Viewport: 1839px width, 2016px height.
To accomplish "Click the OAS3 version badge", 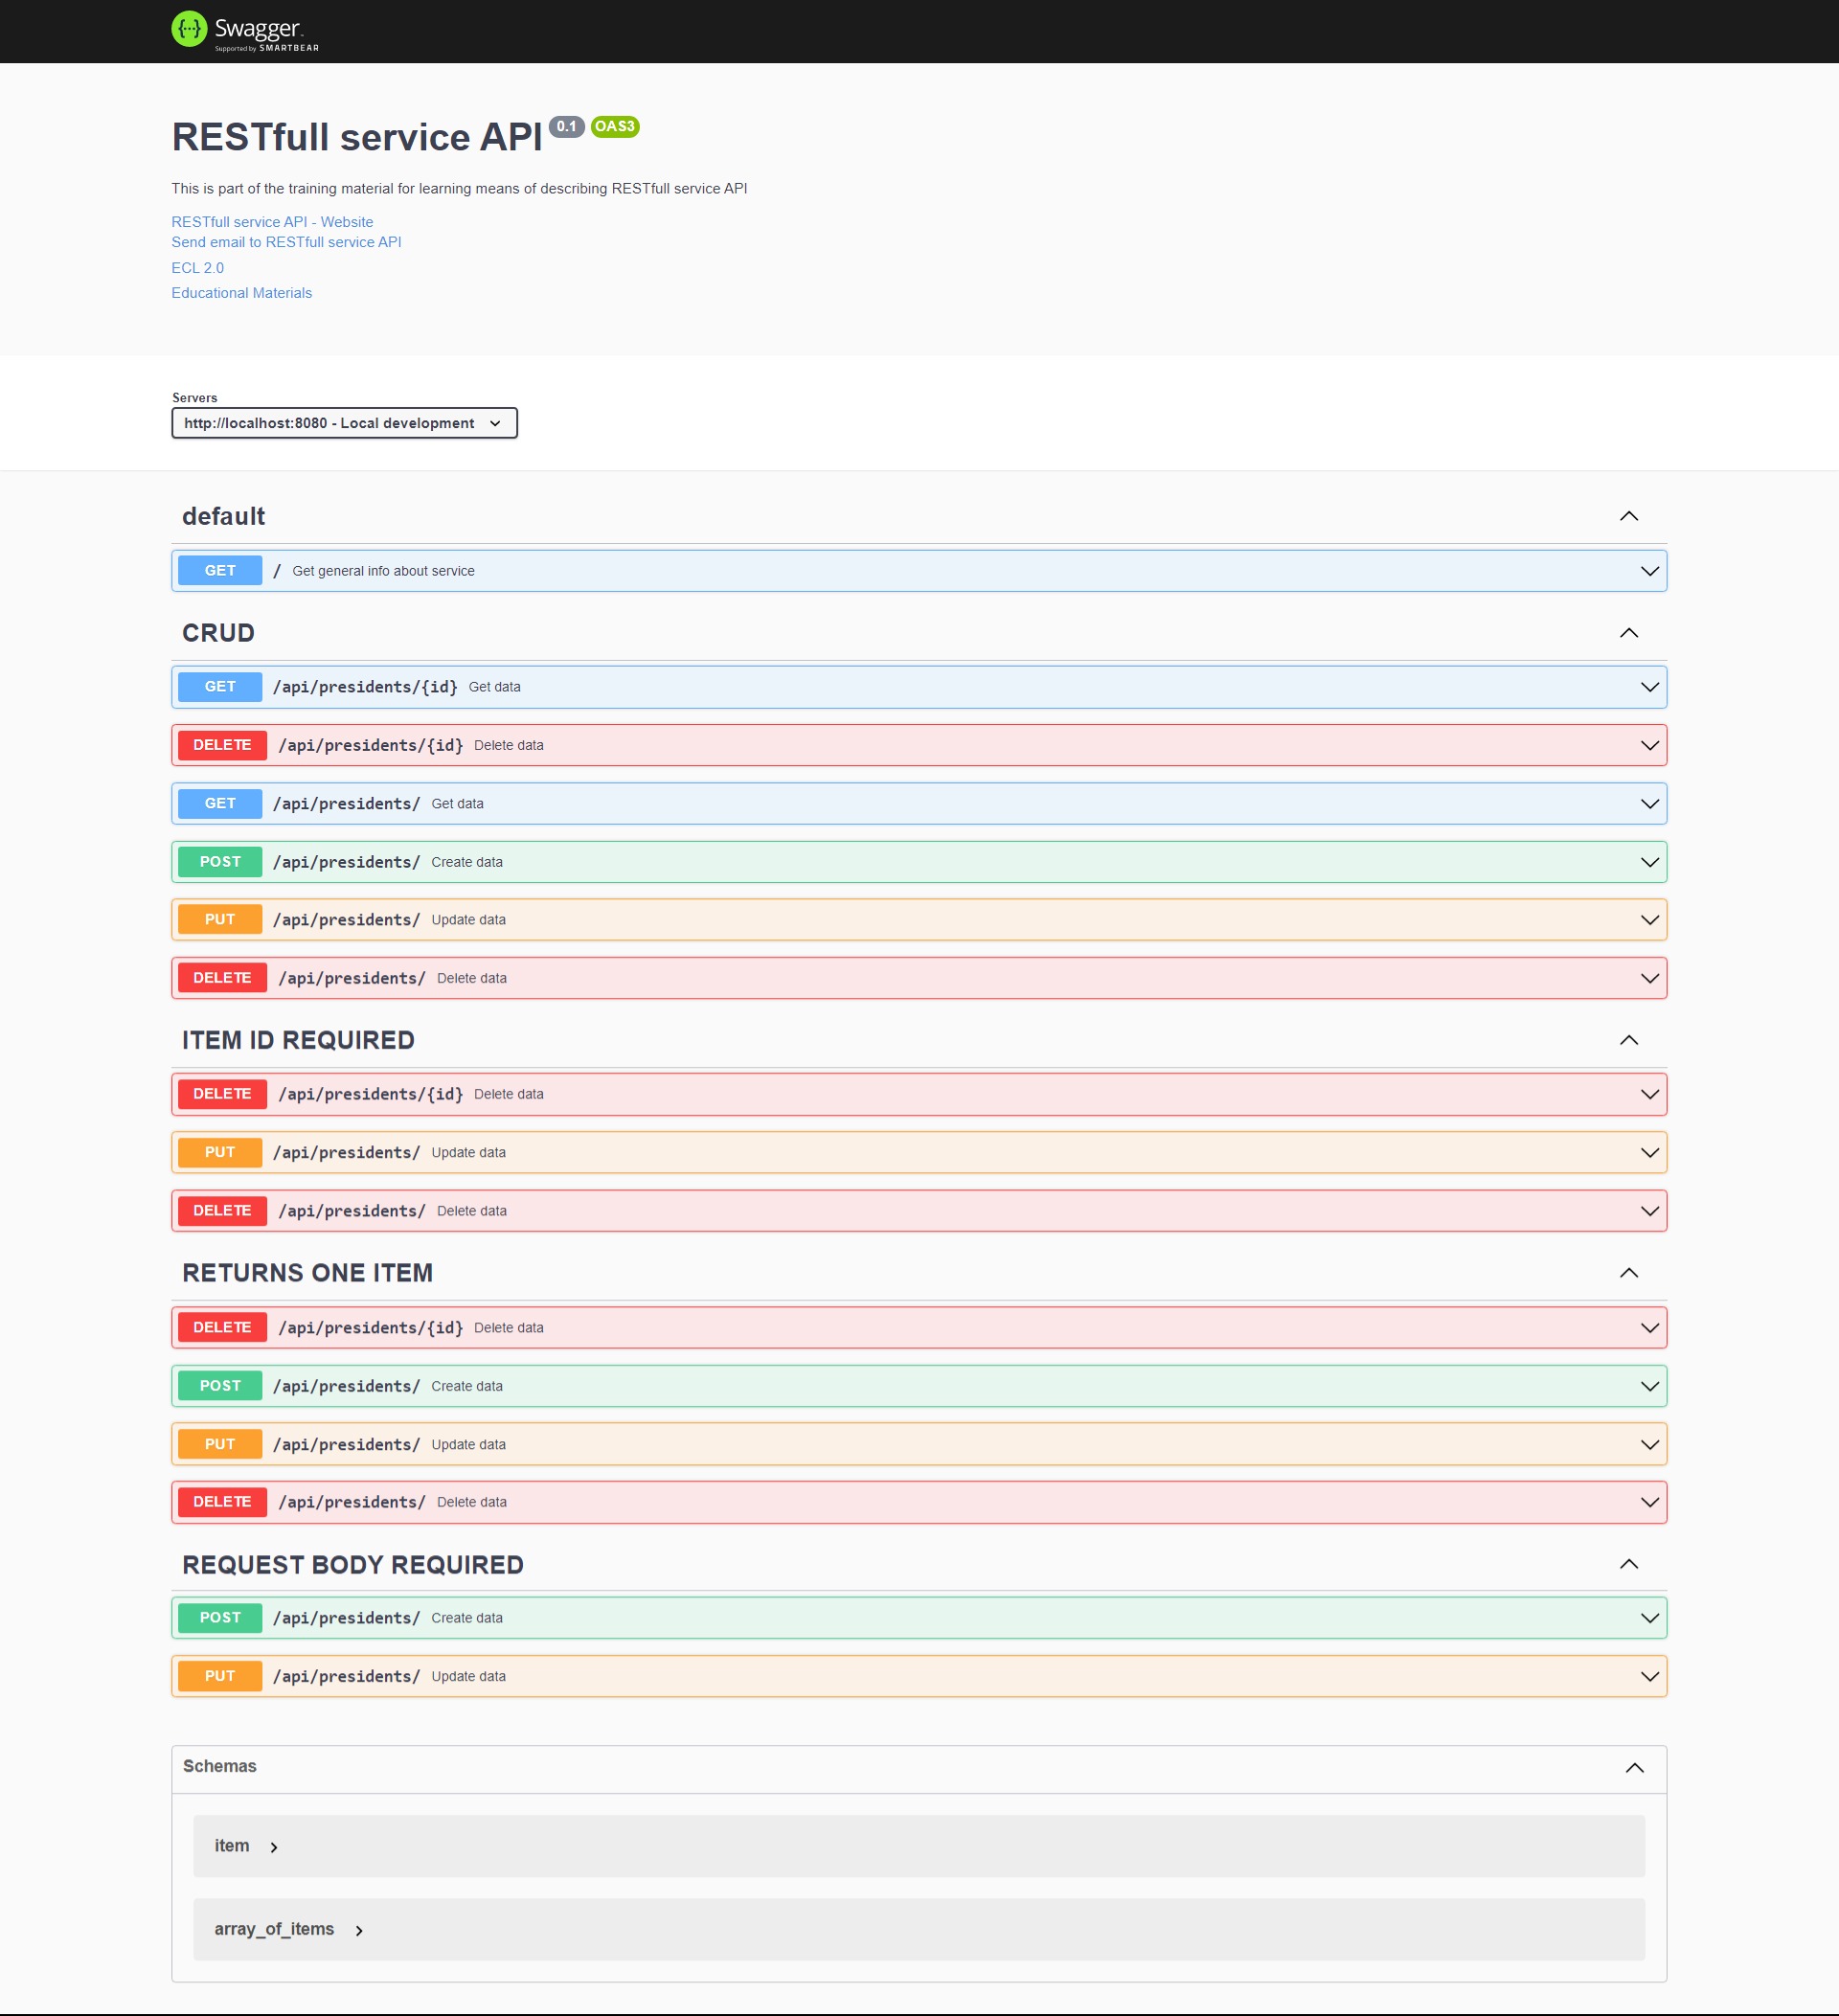I will click(614, 126).
